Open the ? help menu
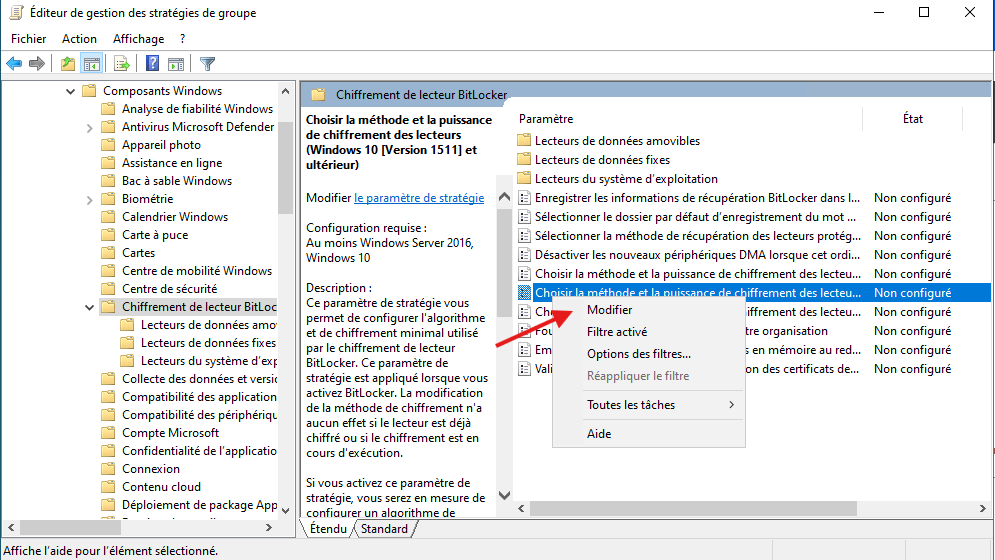 [183, 39]
